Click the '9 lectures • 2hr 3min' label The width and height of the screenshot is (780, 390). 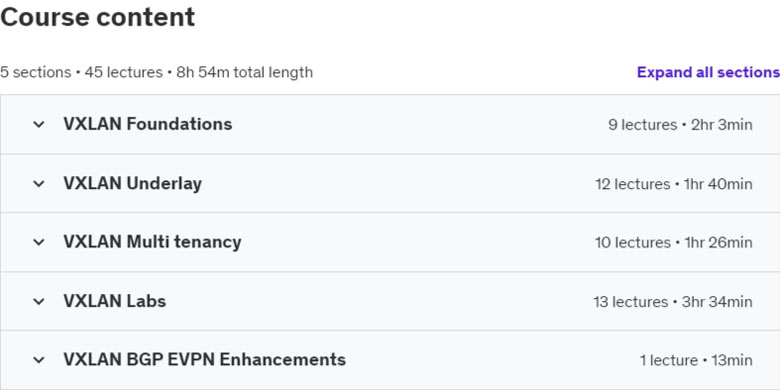680,124
